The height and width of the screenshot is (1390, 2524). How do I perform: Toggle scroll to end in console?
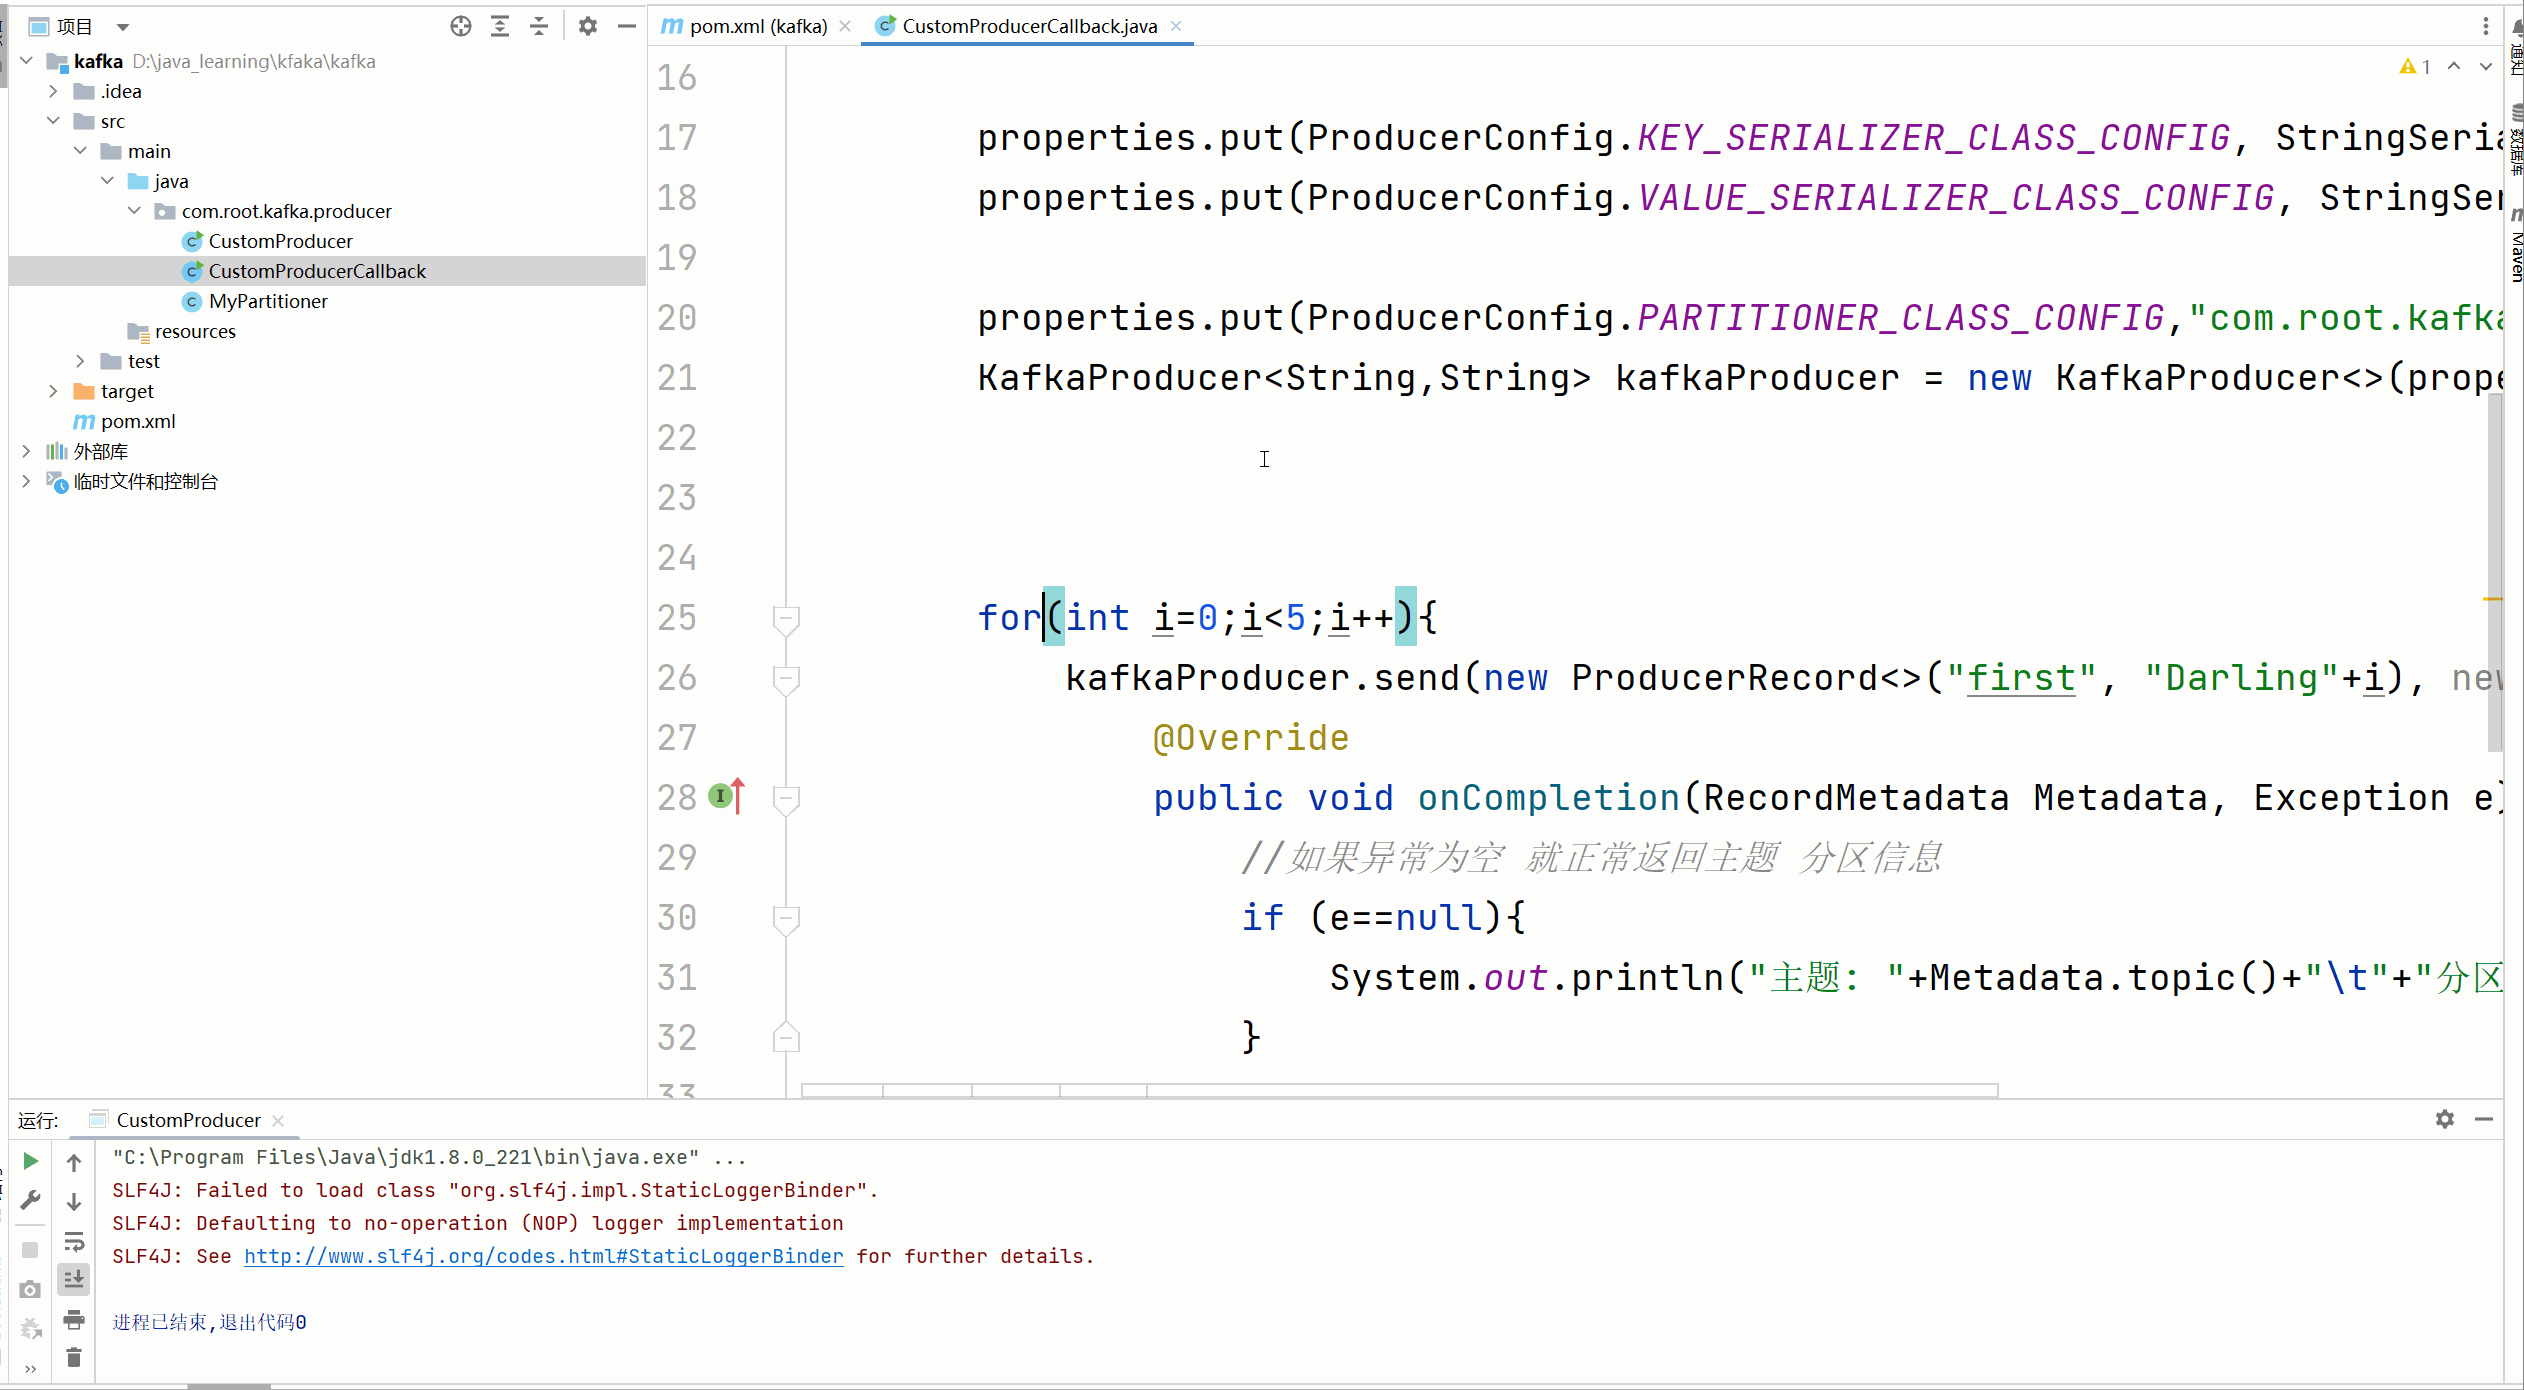click(x=74, y=1279)
